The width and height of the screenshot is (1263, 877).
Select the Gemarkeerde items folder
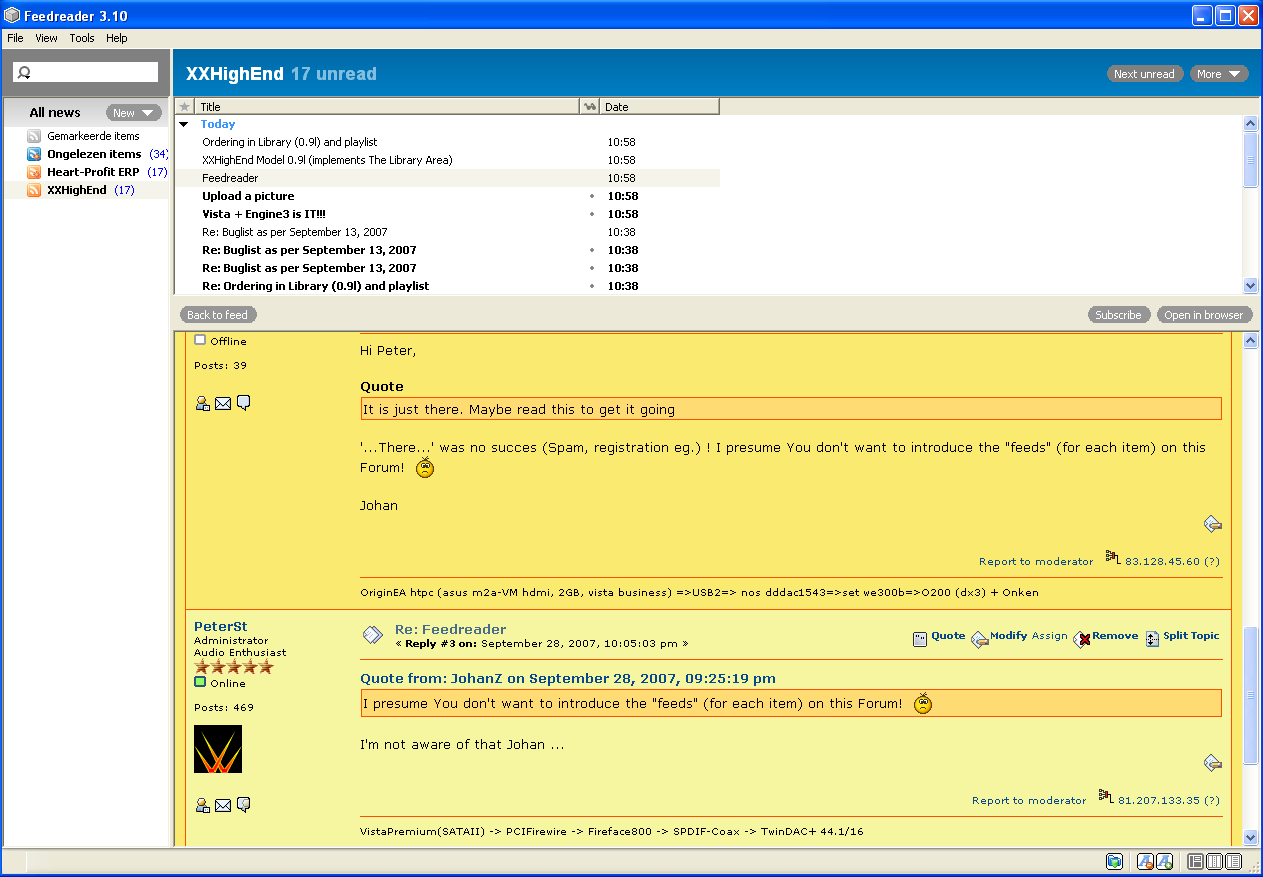(x=93, y=136)
